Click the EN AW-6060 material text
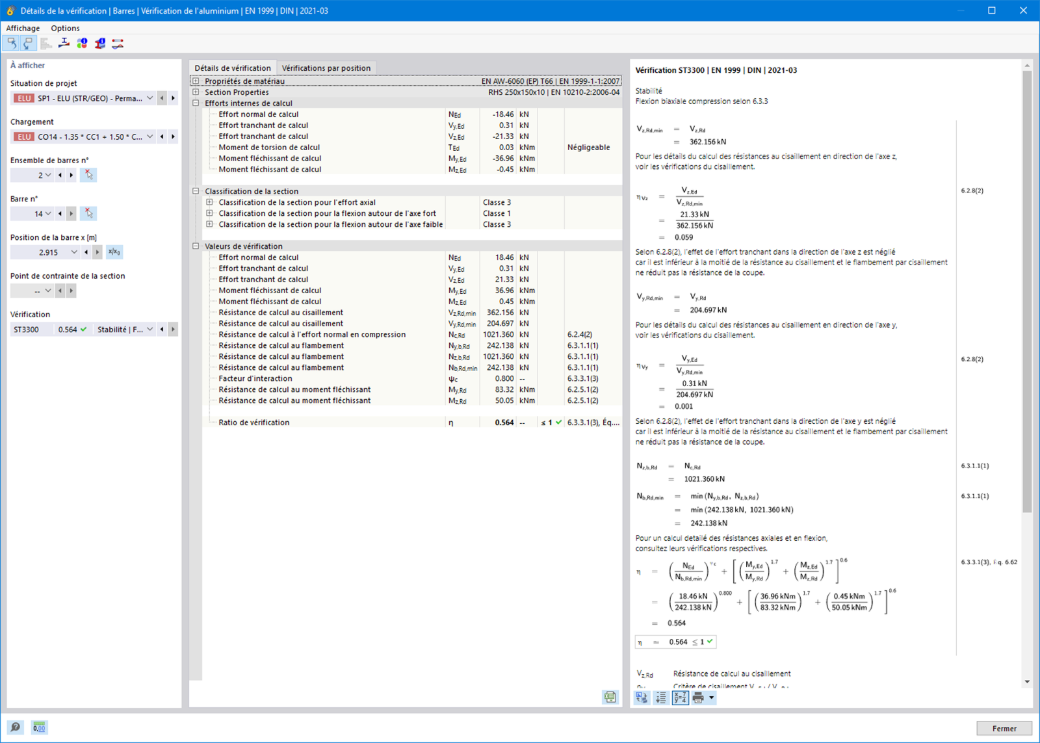This screenshot has height=743, width=1040. 551,81
